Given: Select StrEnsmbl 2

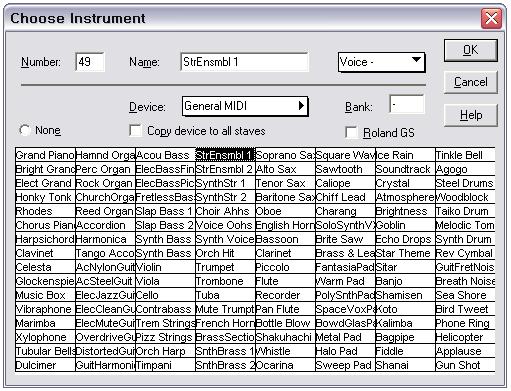Looking at the screenshot, I should pyautogui.click(x=225, y=169).
